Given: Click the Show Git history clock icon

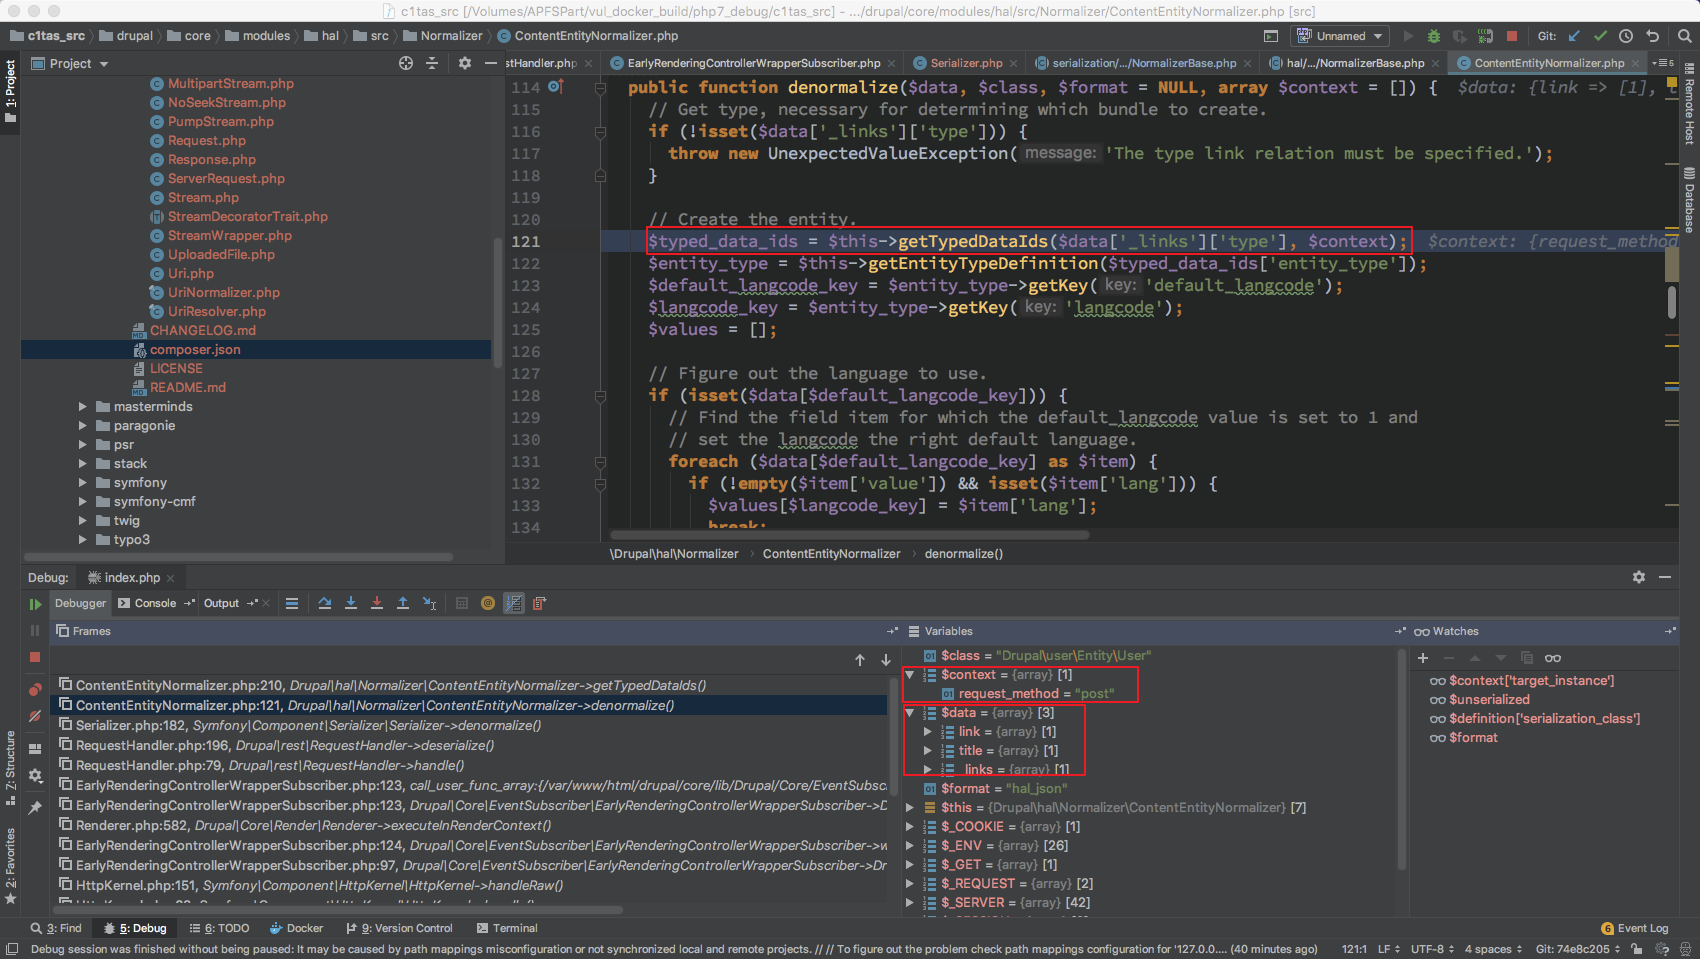Looking at the screenshot, I should point(1626,36).
